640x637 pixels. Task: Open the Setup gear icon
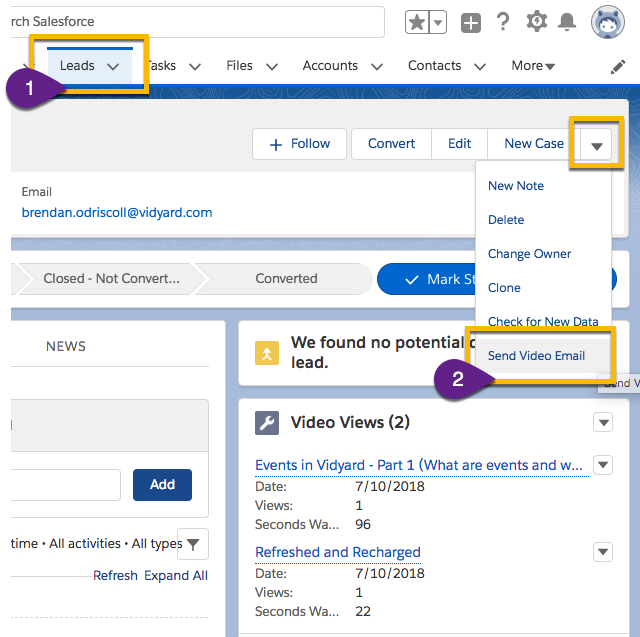coord(536,21)
